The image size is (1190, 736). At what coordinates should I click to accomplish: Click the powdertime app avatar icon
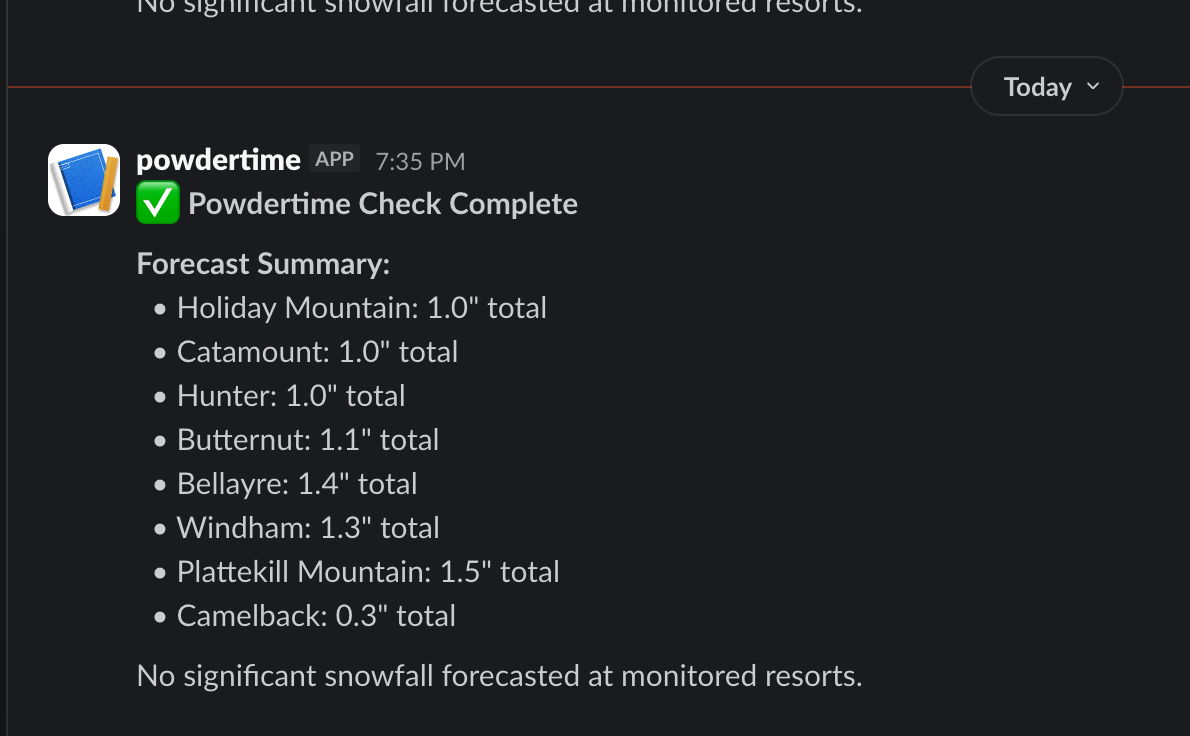click(84, 180)
